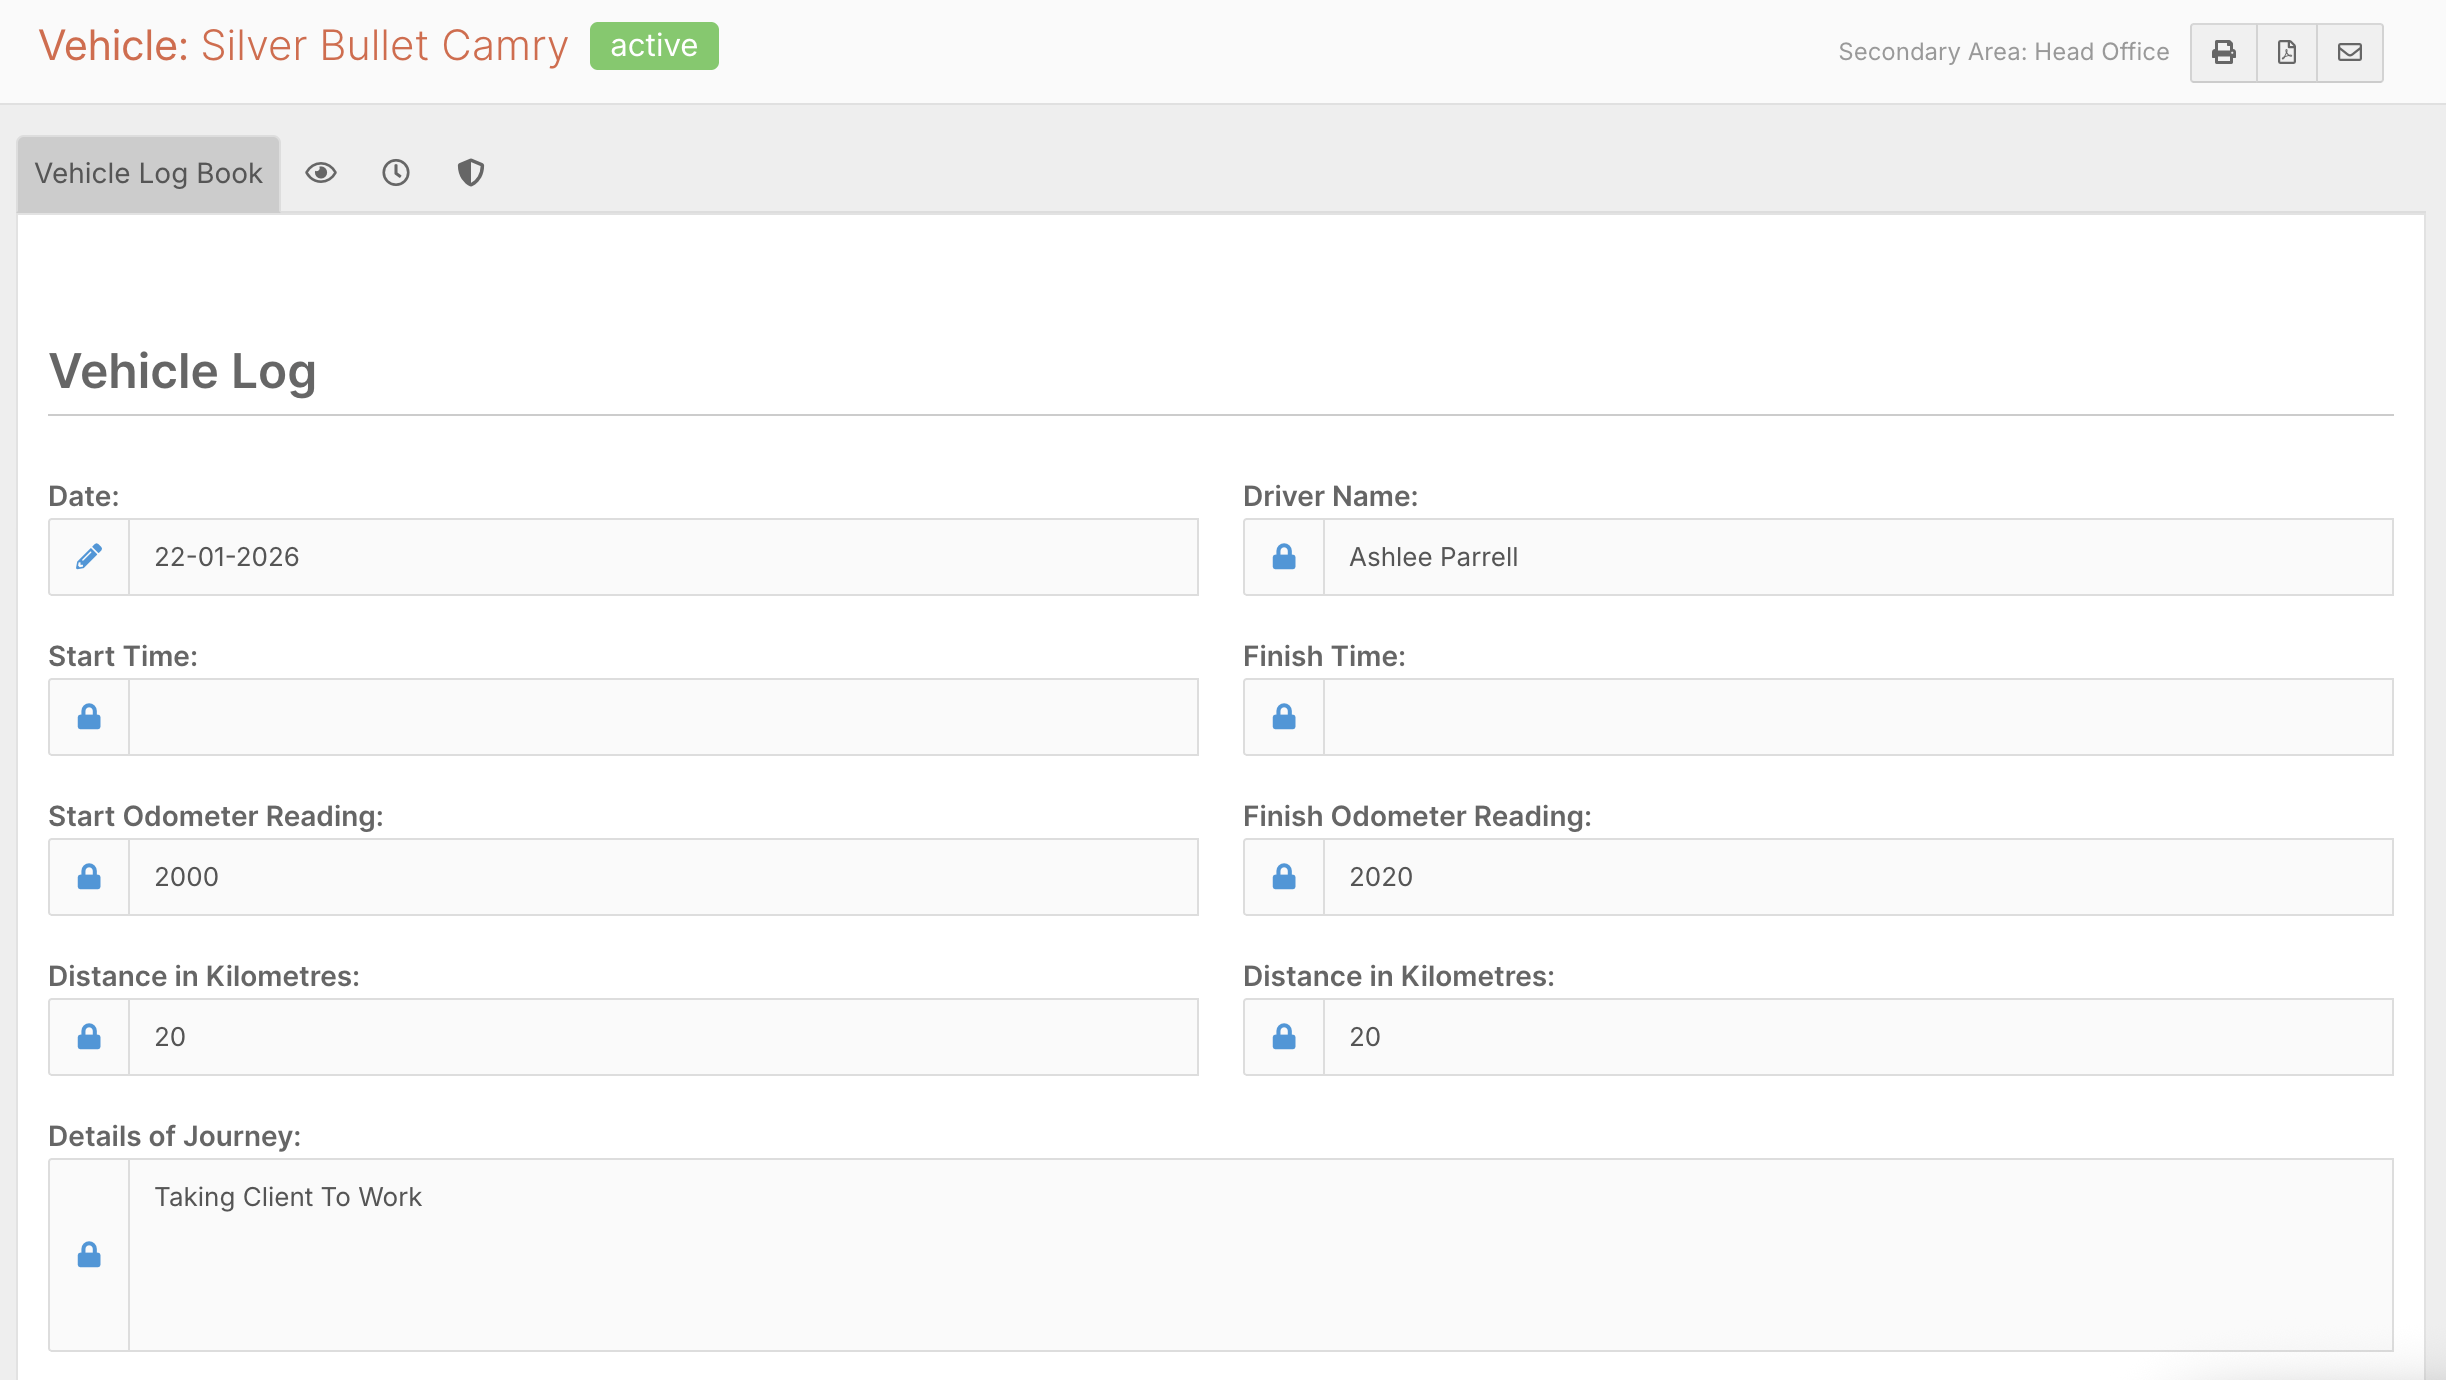
Task: Click lock icon for Start Odometer Reading
Action: point(89,877)
